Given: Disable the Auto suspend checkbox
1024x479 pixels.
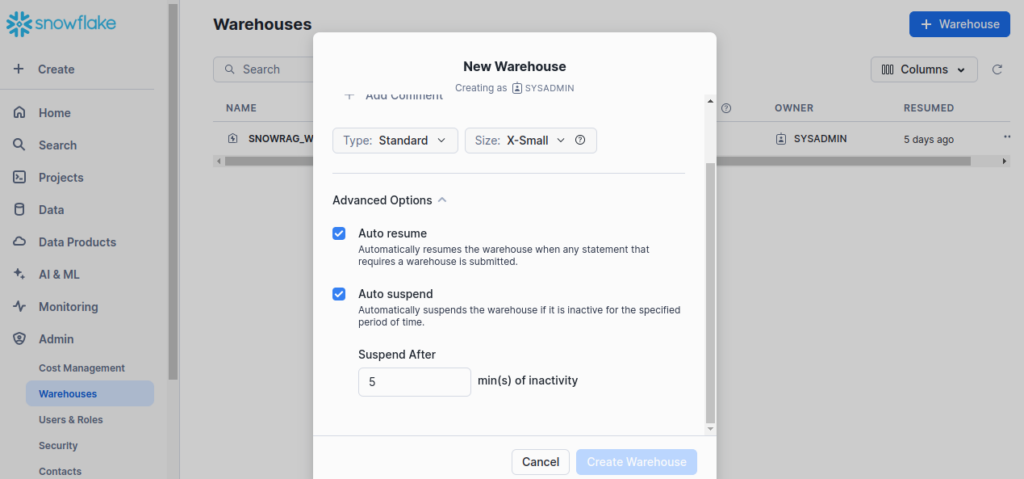Looking at the screenshot, I should coord(339,294).
